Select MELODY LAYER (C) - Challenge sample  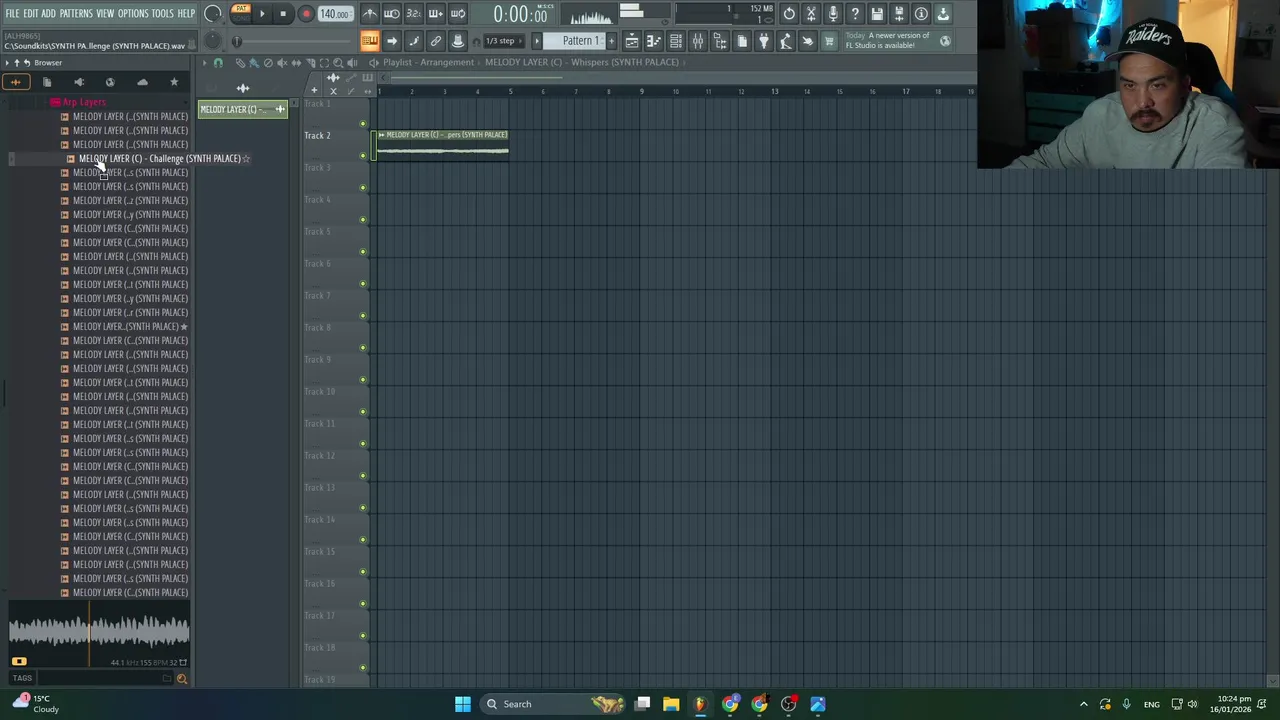click(159, 158)
